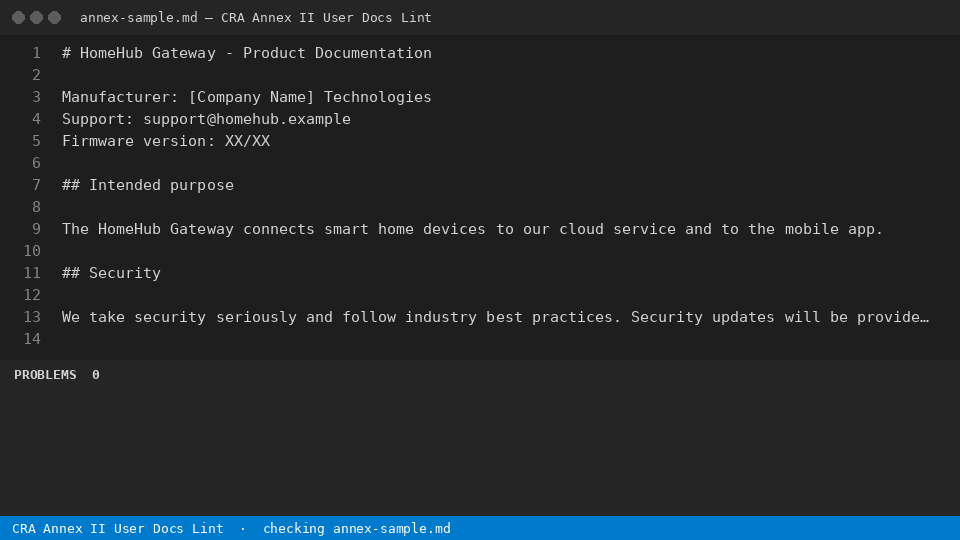Select line number 2 in the gutter
This screenshot has width=960, height=540.
(36, 75)
